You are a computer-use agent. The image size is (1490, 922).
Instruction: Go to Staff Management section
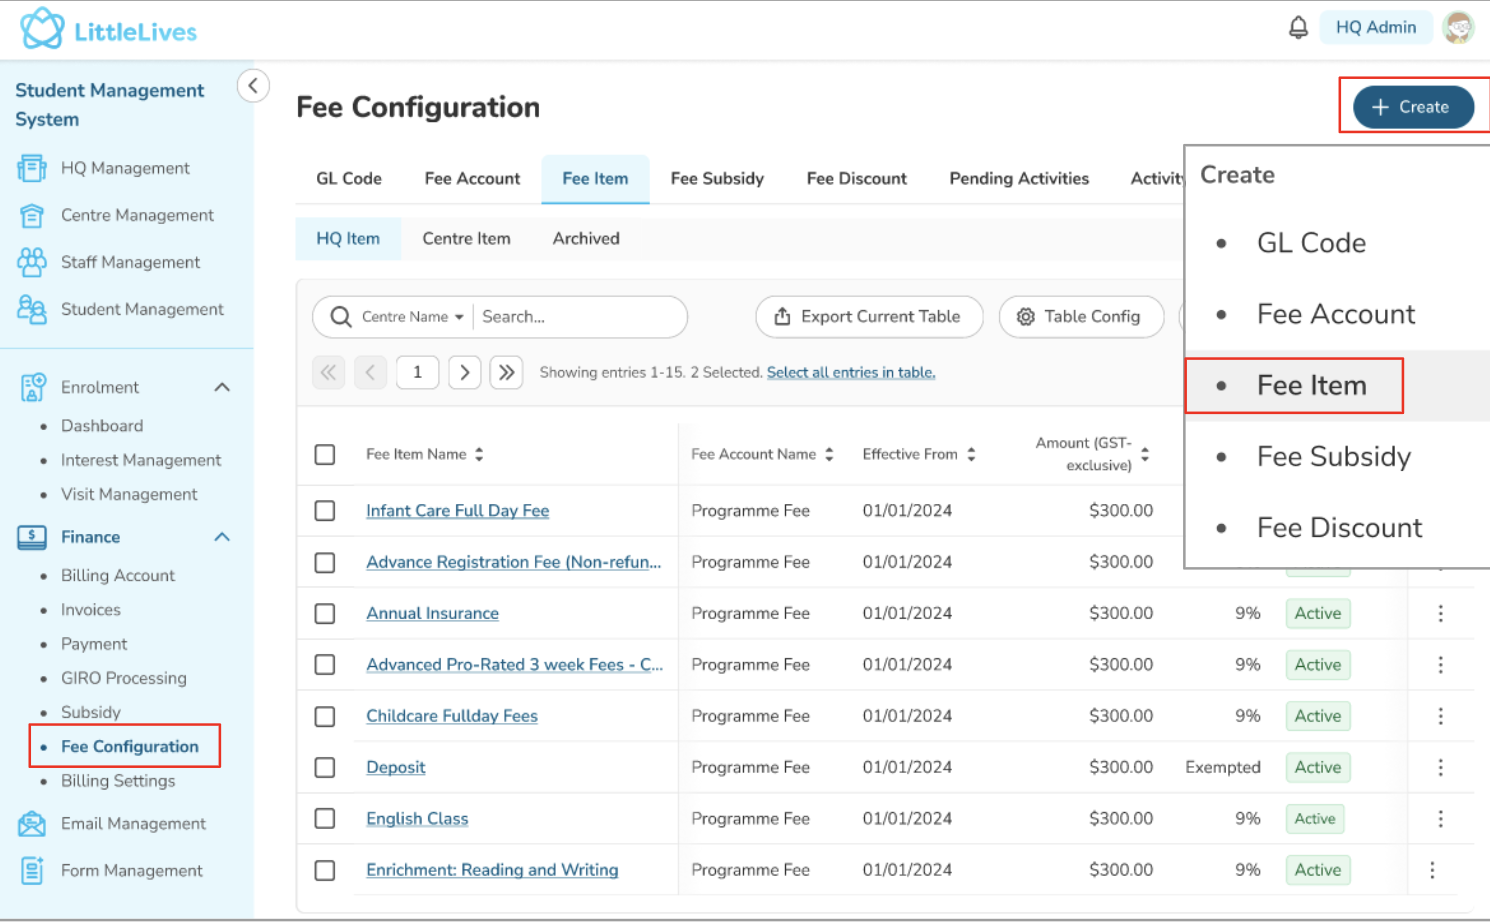pos(130,262)
